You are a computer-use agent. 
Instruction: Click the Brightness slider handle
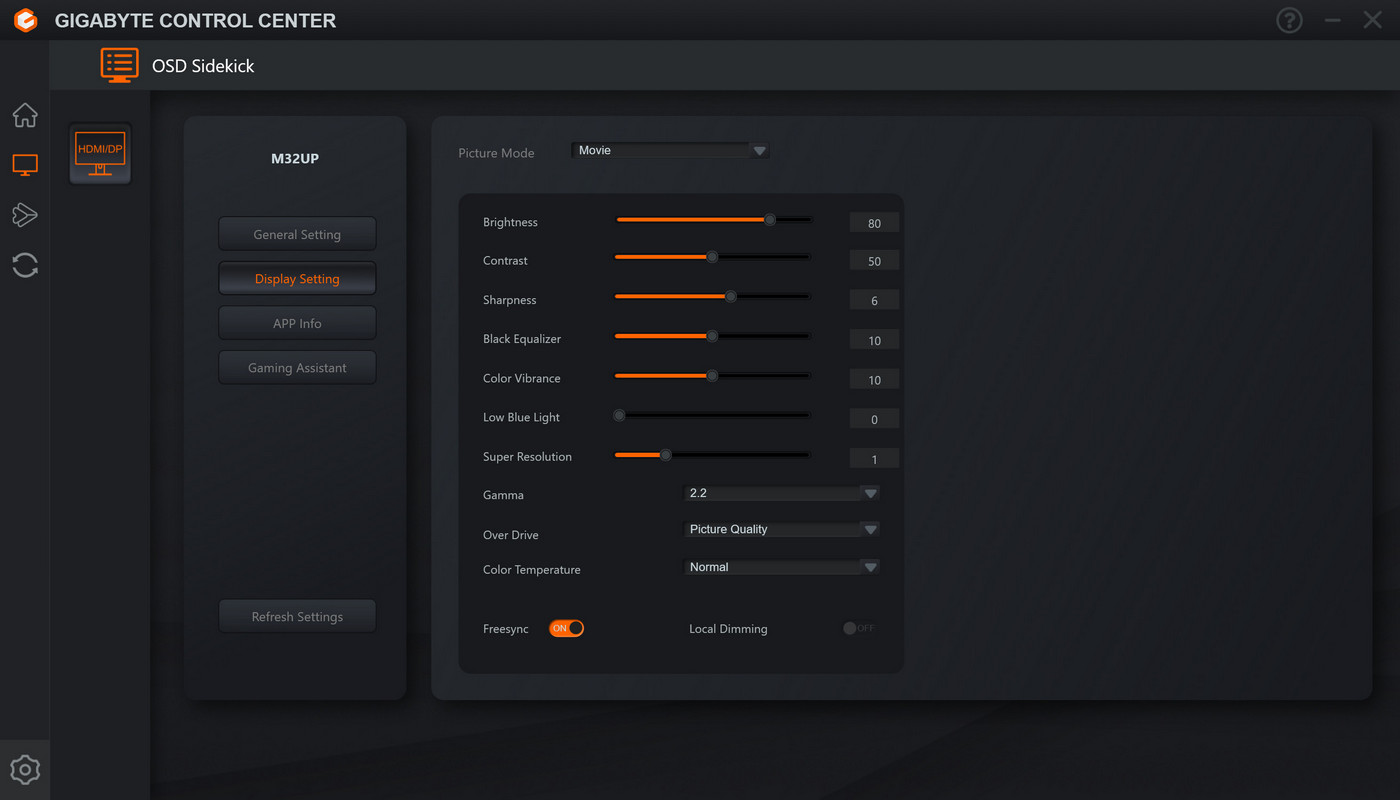pos(769,220)
